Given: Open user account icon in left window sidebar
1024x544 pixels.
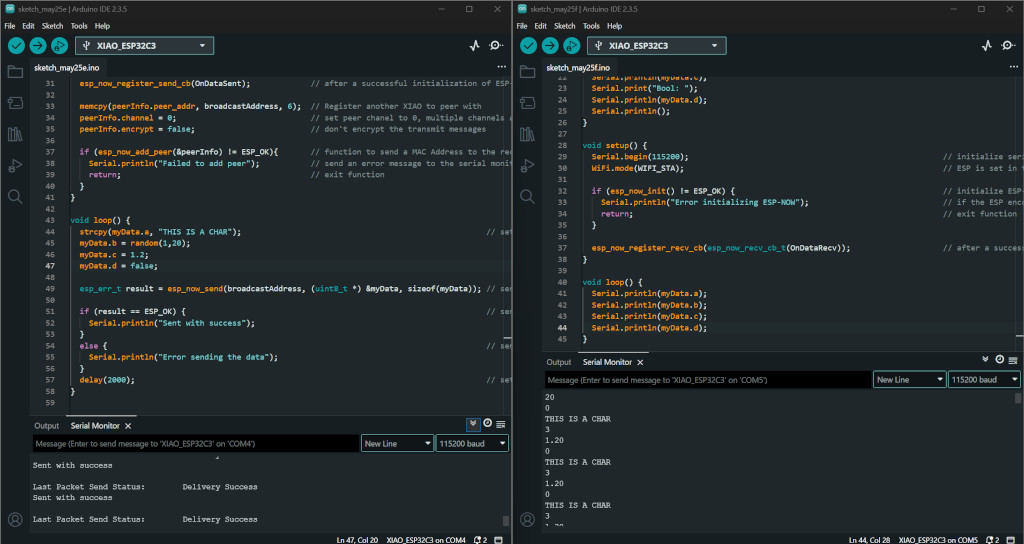Looking at the screenshot, I should pos(15,520).
